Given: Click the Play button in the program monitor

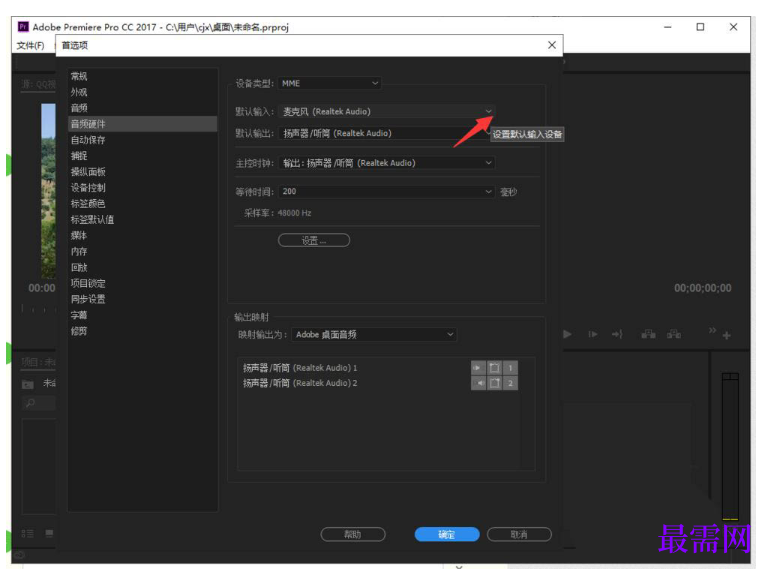Looking at the screenshot, I should tap(567, 334).
